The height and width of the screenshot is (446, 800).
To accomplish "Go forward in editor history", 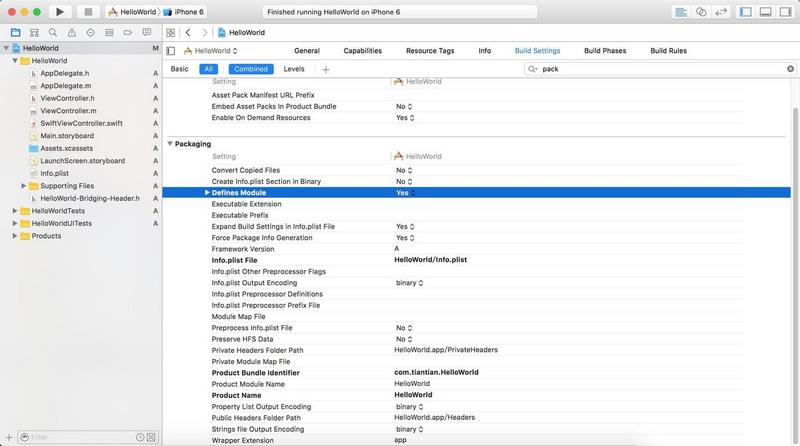I will [205, 33].
